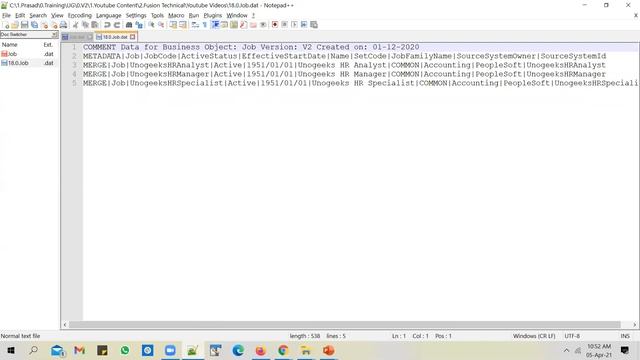Click the Folder as Workspace icon

click(253, 25)
